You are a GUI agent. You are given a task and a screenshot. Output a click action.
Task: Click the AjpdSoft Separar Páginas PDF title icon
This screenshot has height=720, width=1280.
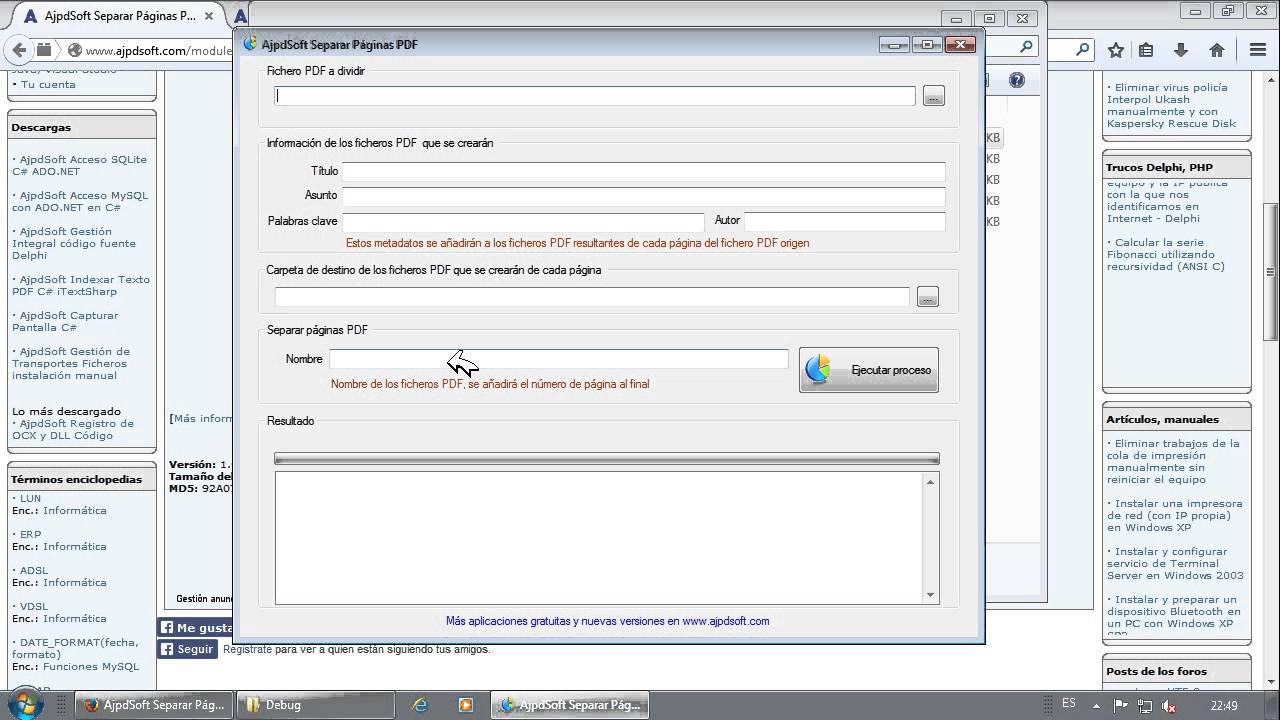(250, 44)
